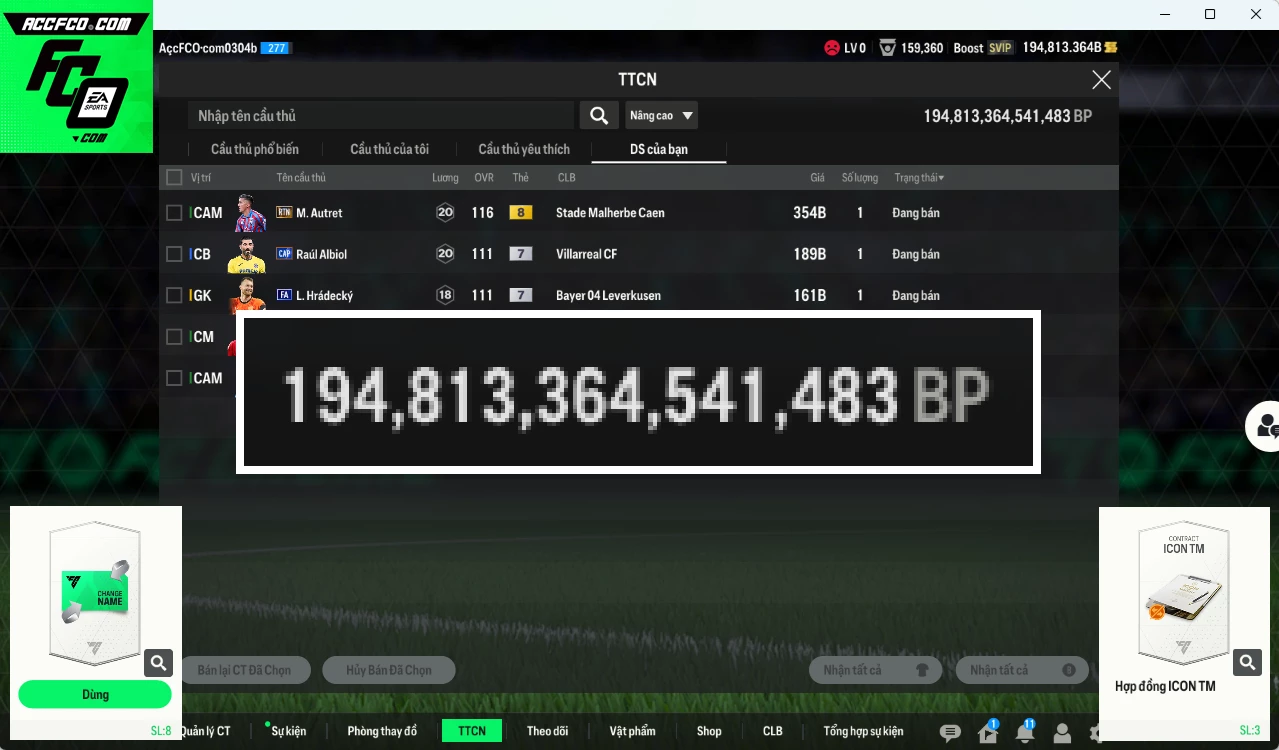Tick the checkbox for the M. Autret row

(x=174, y=212)
